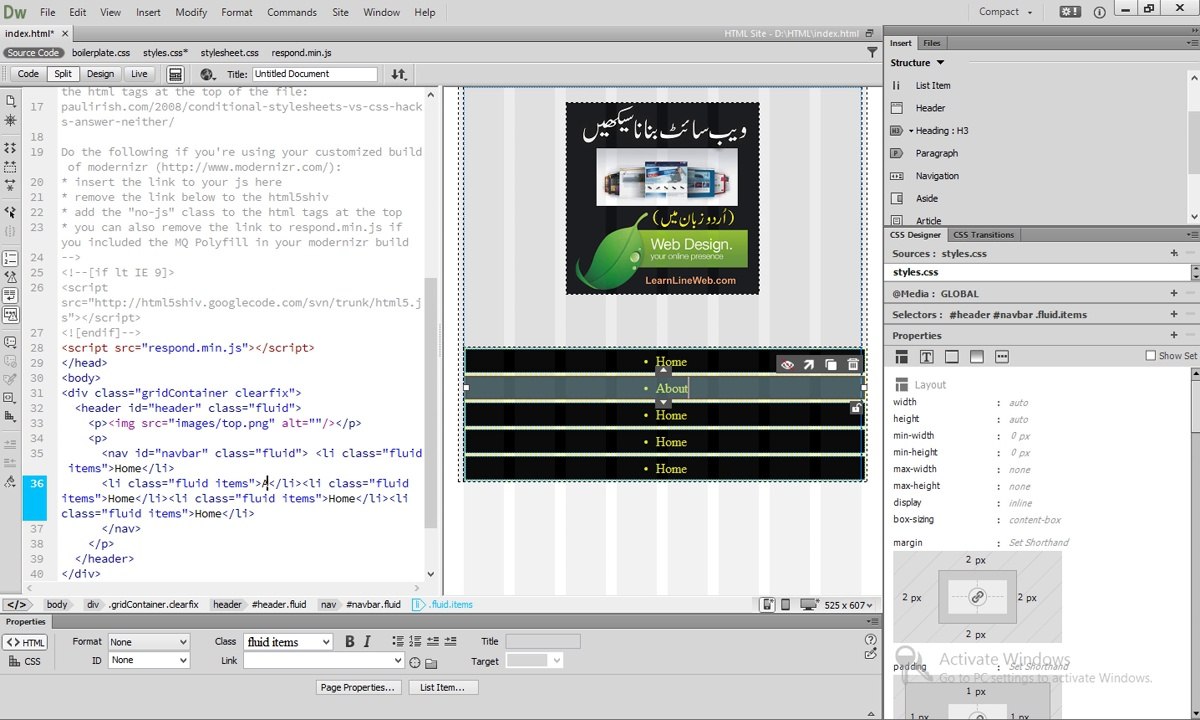This screenshot has height=720, width=1200.
Task: Enable the Show Set checkbox
Action: point(1151,356)
